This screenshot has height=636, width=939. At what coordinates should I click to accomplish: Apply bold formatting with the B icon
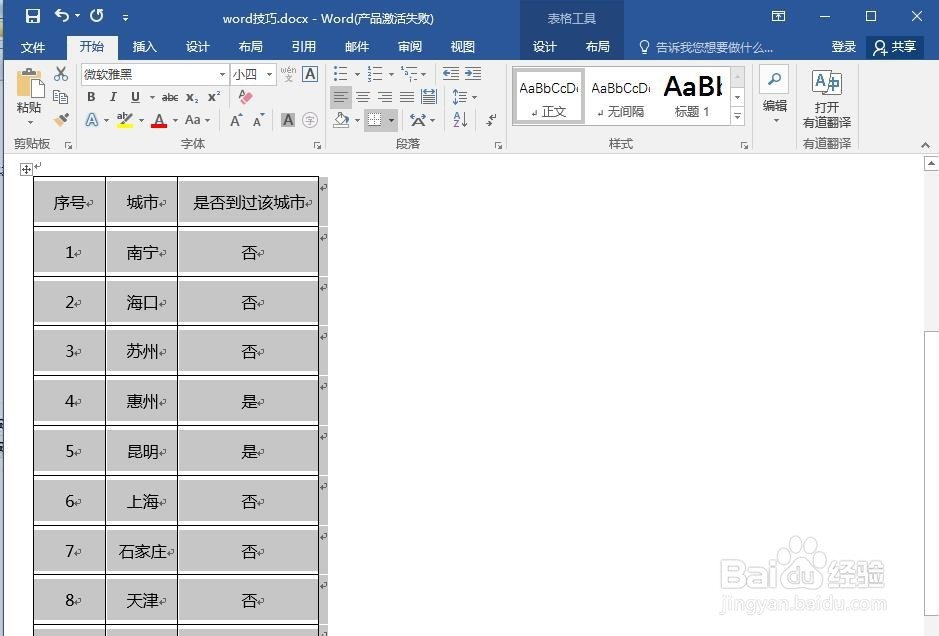[x=91, y=97]
